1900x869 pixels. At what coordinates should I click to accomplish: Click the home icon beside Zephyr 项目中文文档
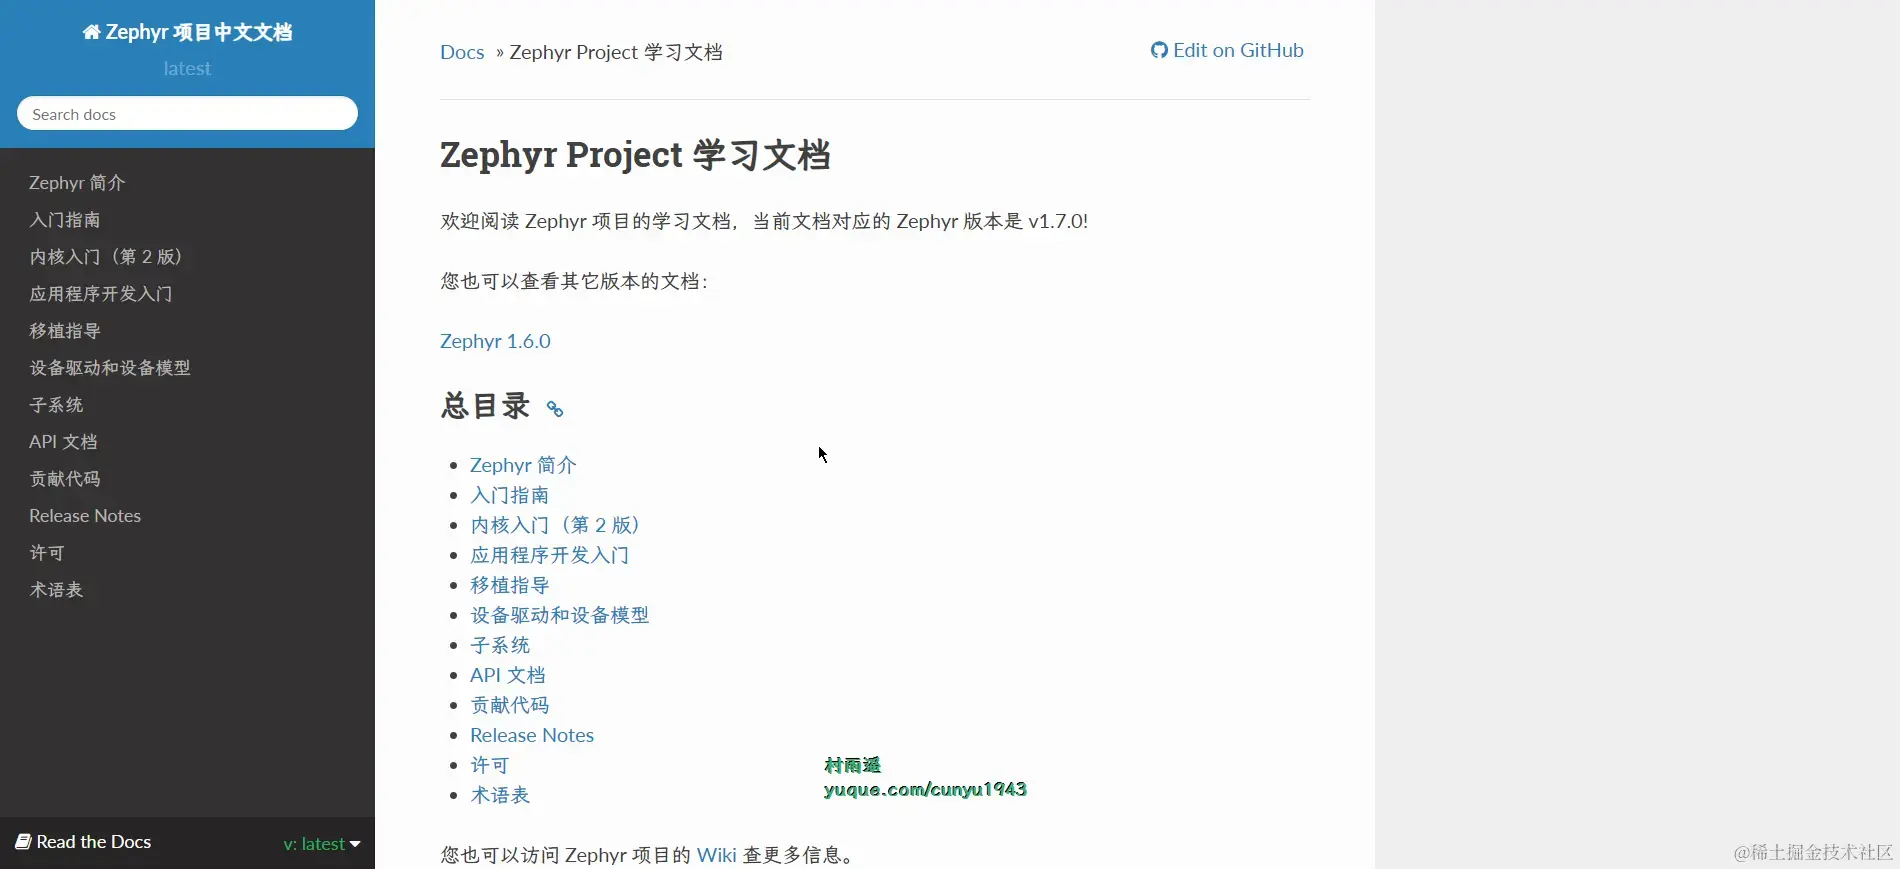tap(91, 32)
